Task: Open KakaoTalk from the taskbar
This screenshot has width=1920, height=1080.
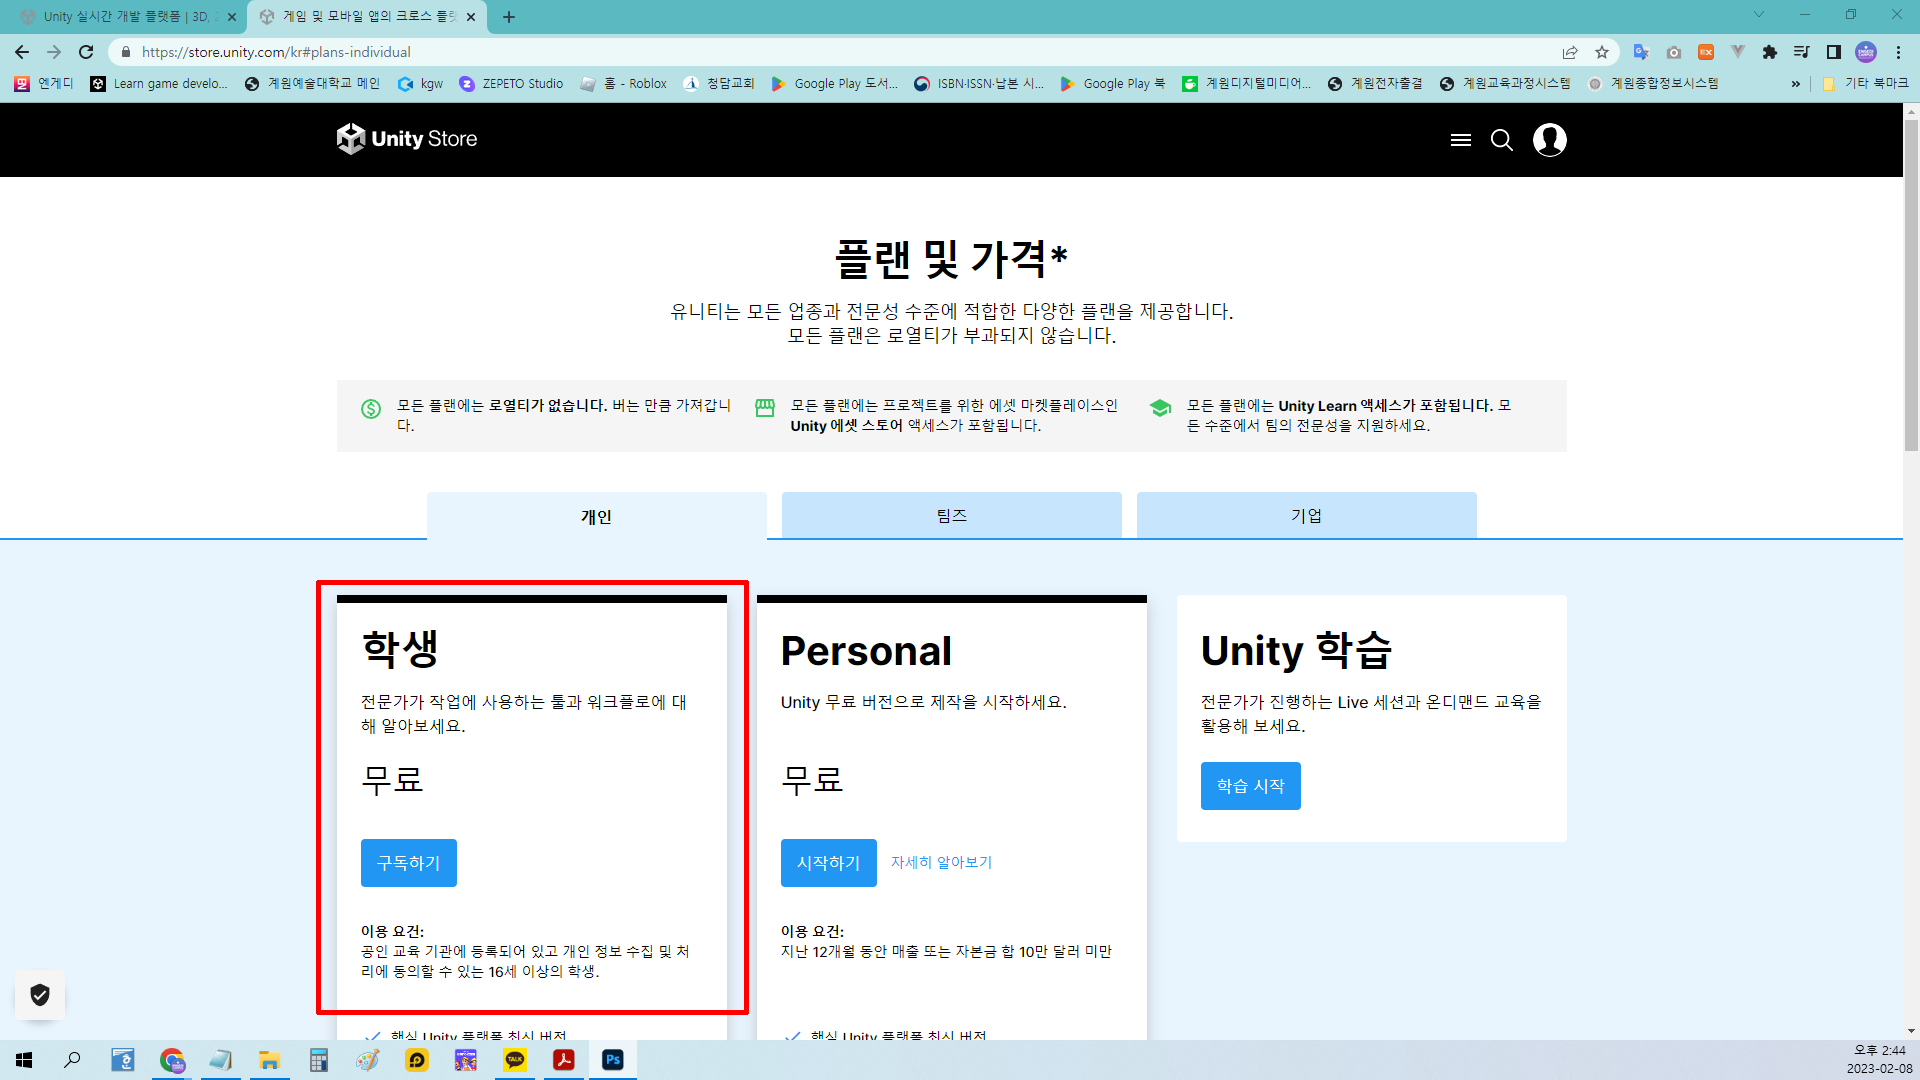Action: 515,1059
